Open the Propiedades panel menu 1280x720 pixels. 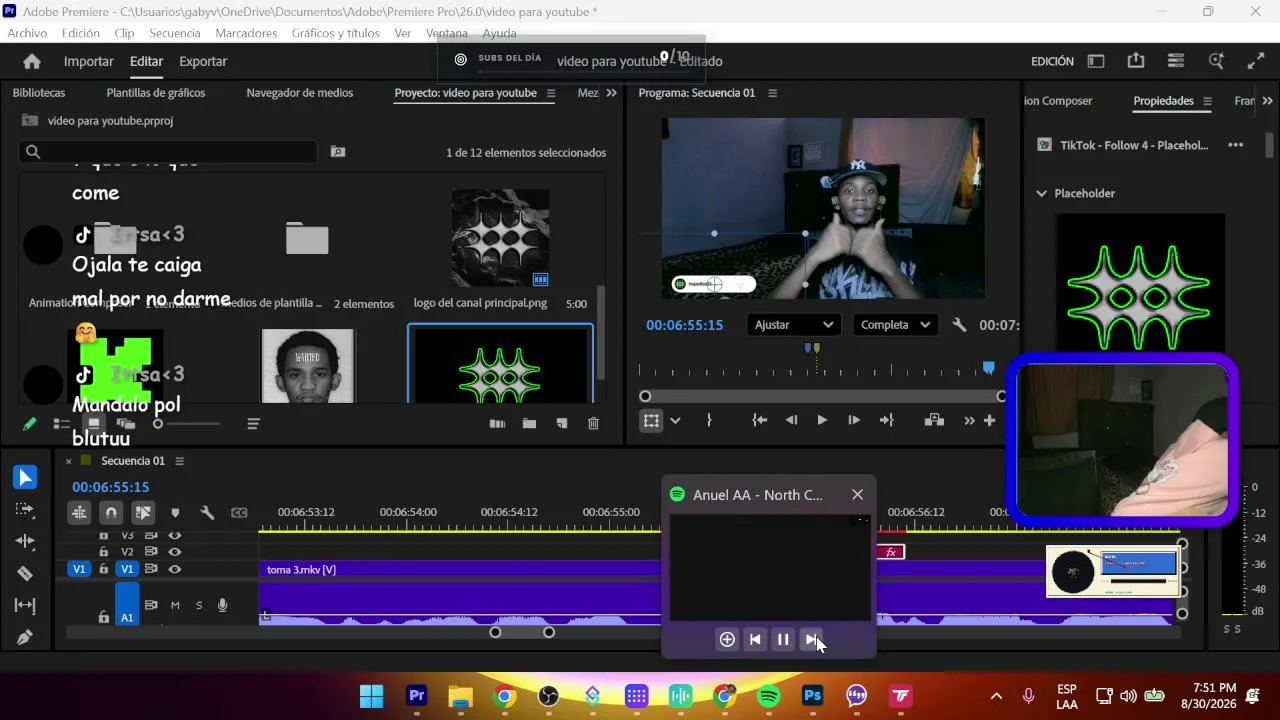[x=1207, y=101]
